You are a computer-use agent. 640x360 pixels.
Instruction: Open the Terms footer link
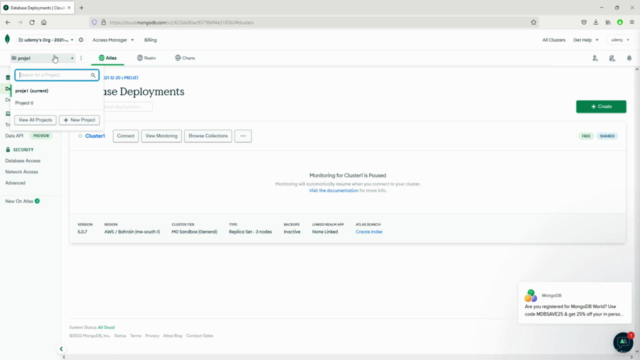136,336
